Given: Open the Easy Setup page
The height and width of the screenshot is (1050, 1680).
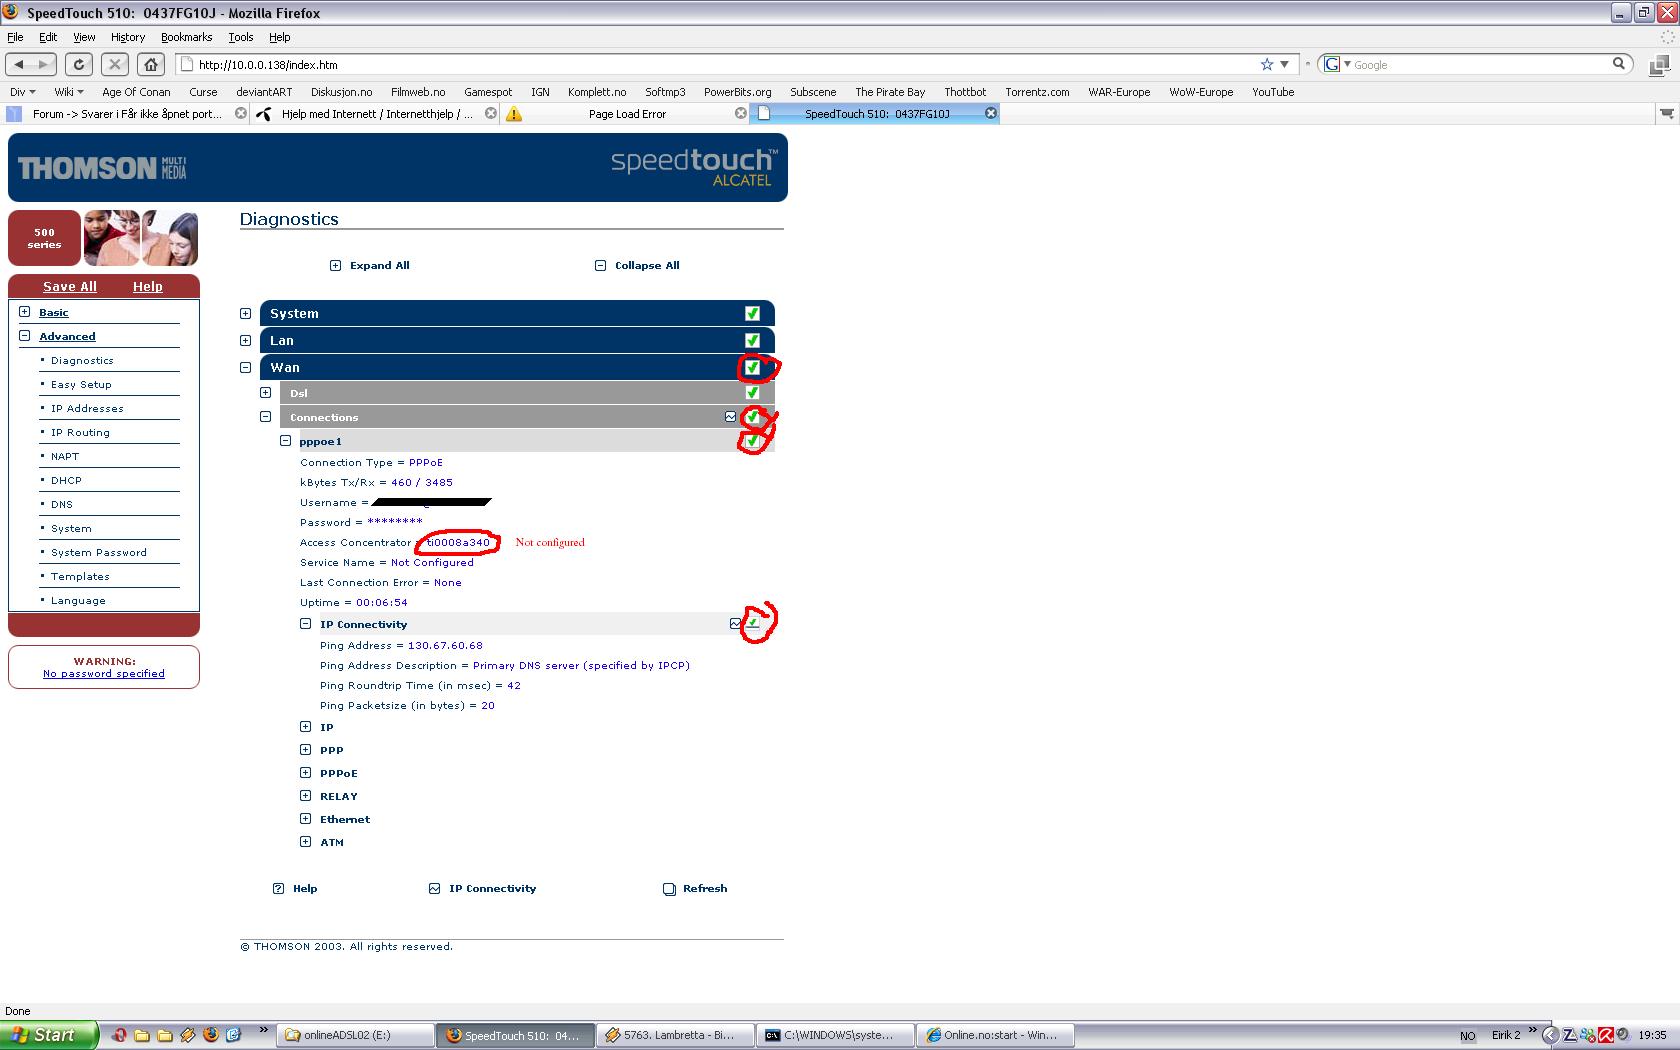Looking at the screenshot, I should (x=81, y=384).
